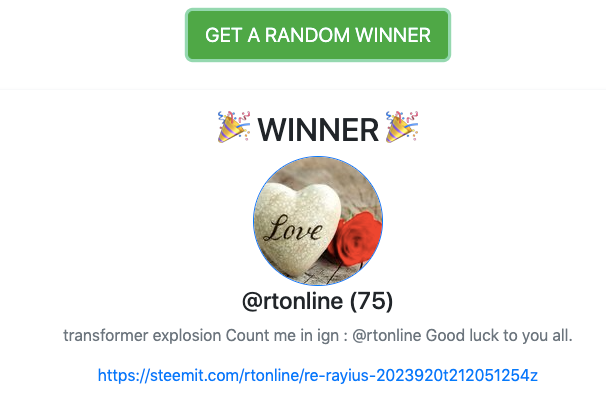
Task: Click the party popper left of WINNER
Action: tap(234, 127)
